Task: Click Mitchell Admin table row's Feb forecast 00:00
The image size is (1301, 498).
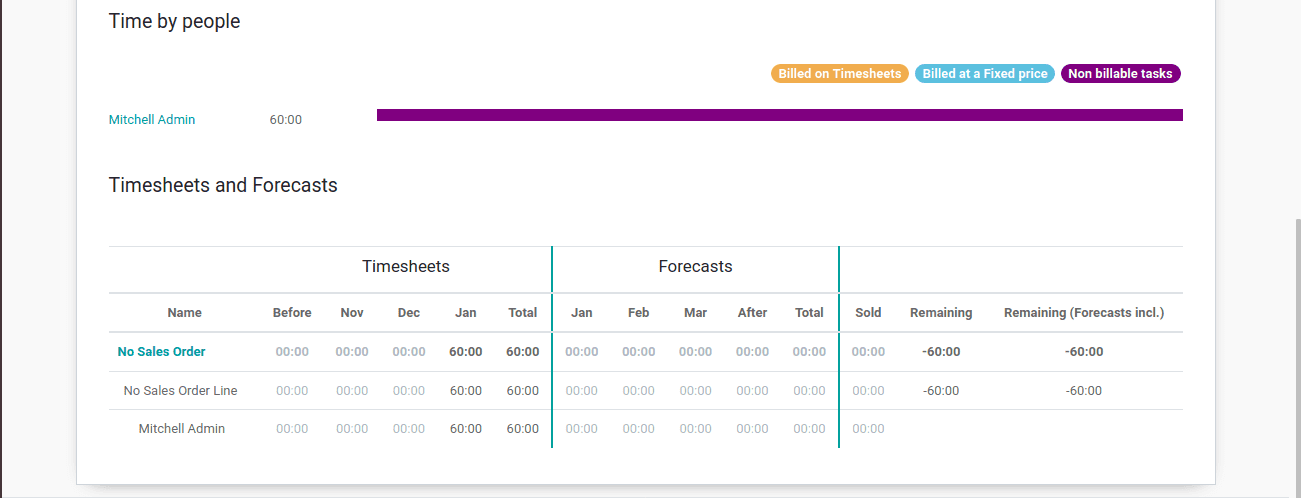Action: point(639,429)
